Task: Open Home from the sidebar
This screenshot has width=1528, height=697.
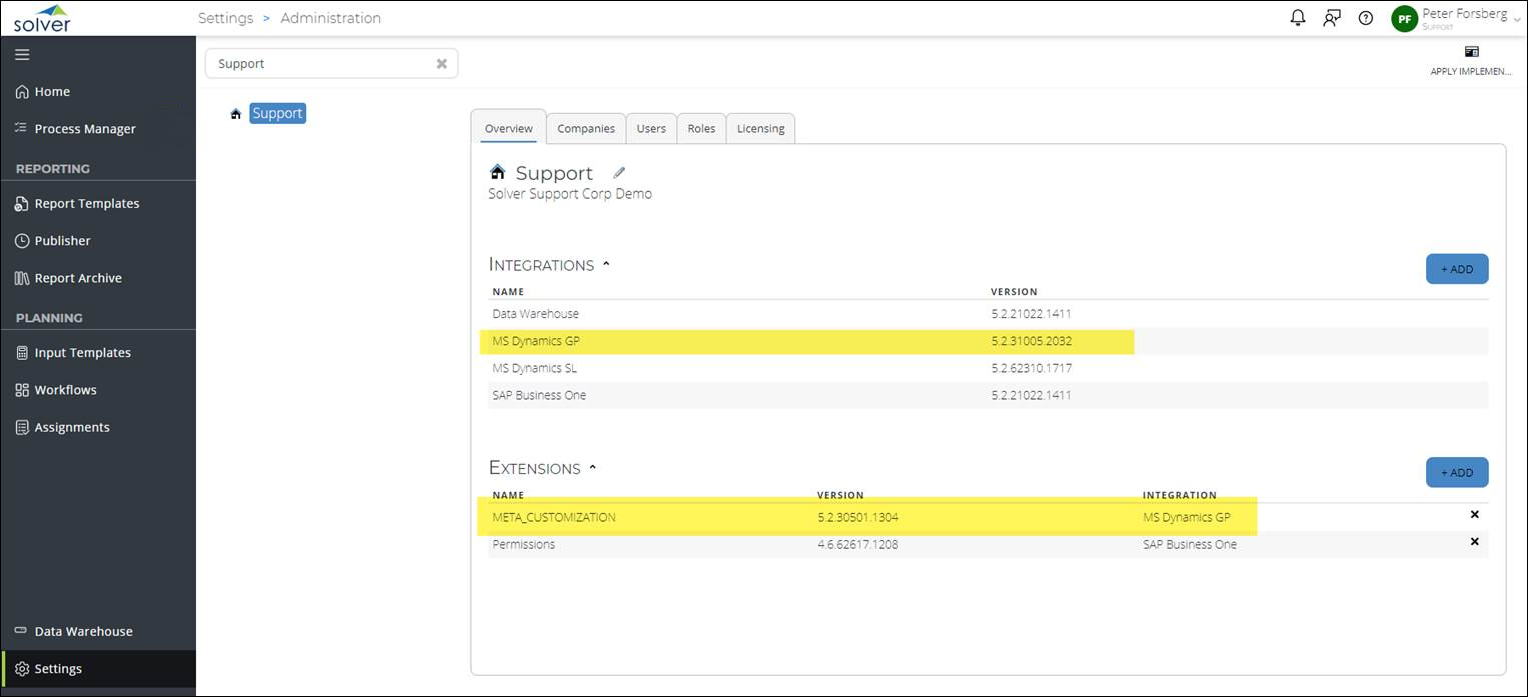Action: click(50, 91)
